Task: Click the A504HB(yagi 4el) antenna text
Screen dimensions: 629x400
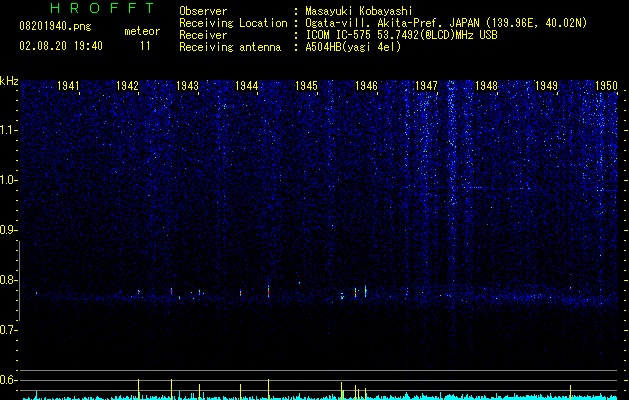Action: coord(353,47)
